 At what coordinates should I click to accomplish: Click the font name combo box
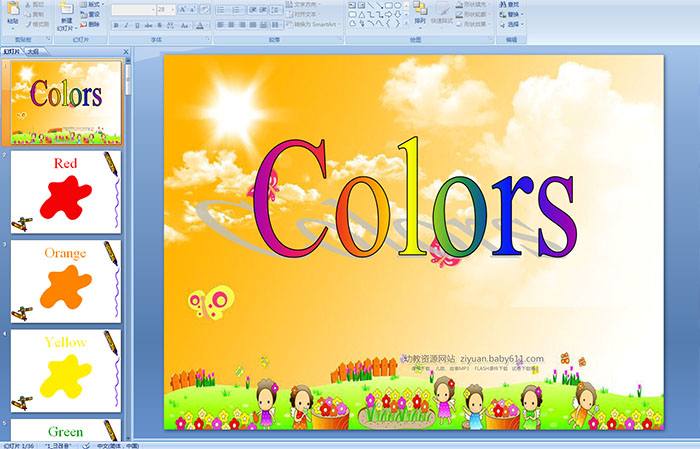click(x=133, y=9)
